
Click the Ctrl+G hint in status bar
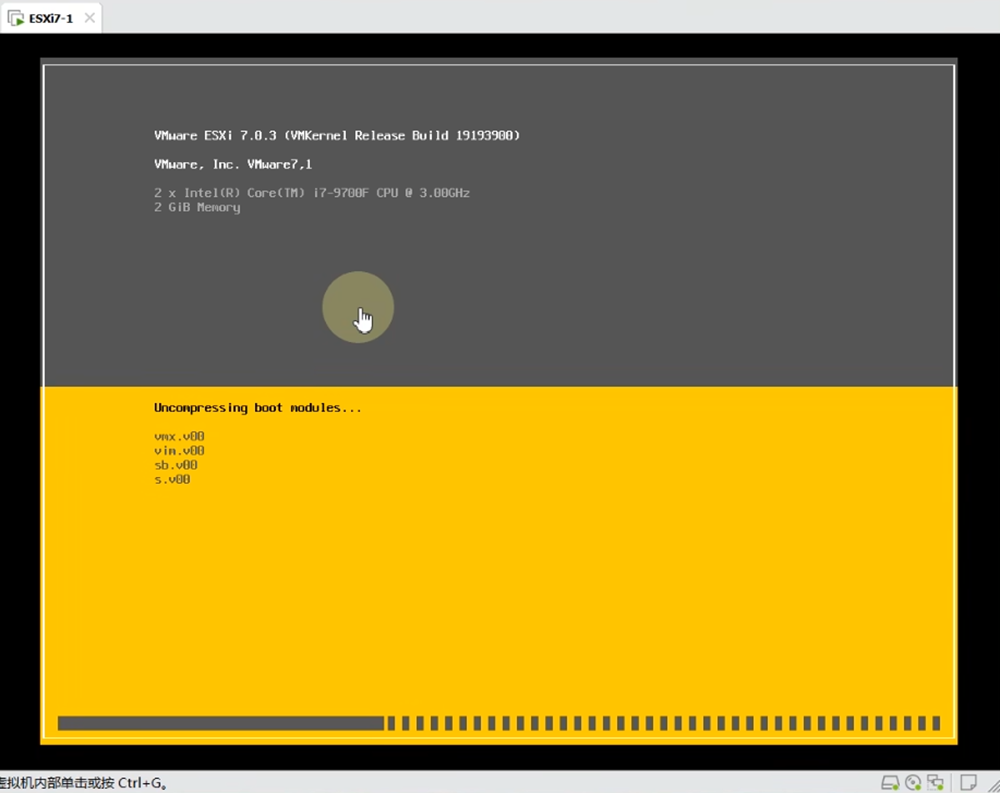(x=83, y=783)
